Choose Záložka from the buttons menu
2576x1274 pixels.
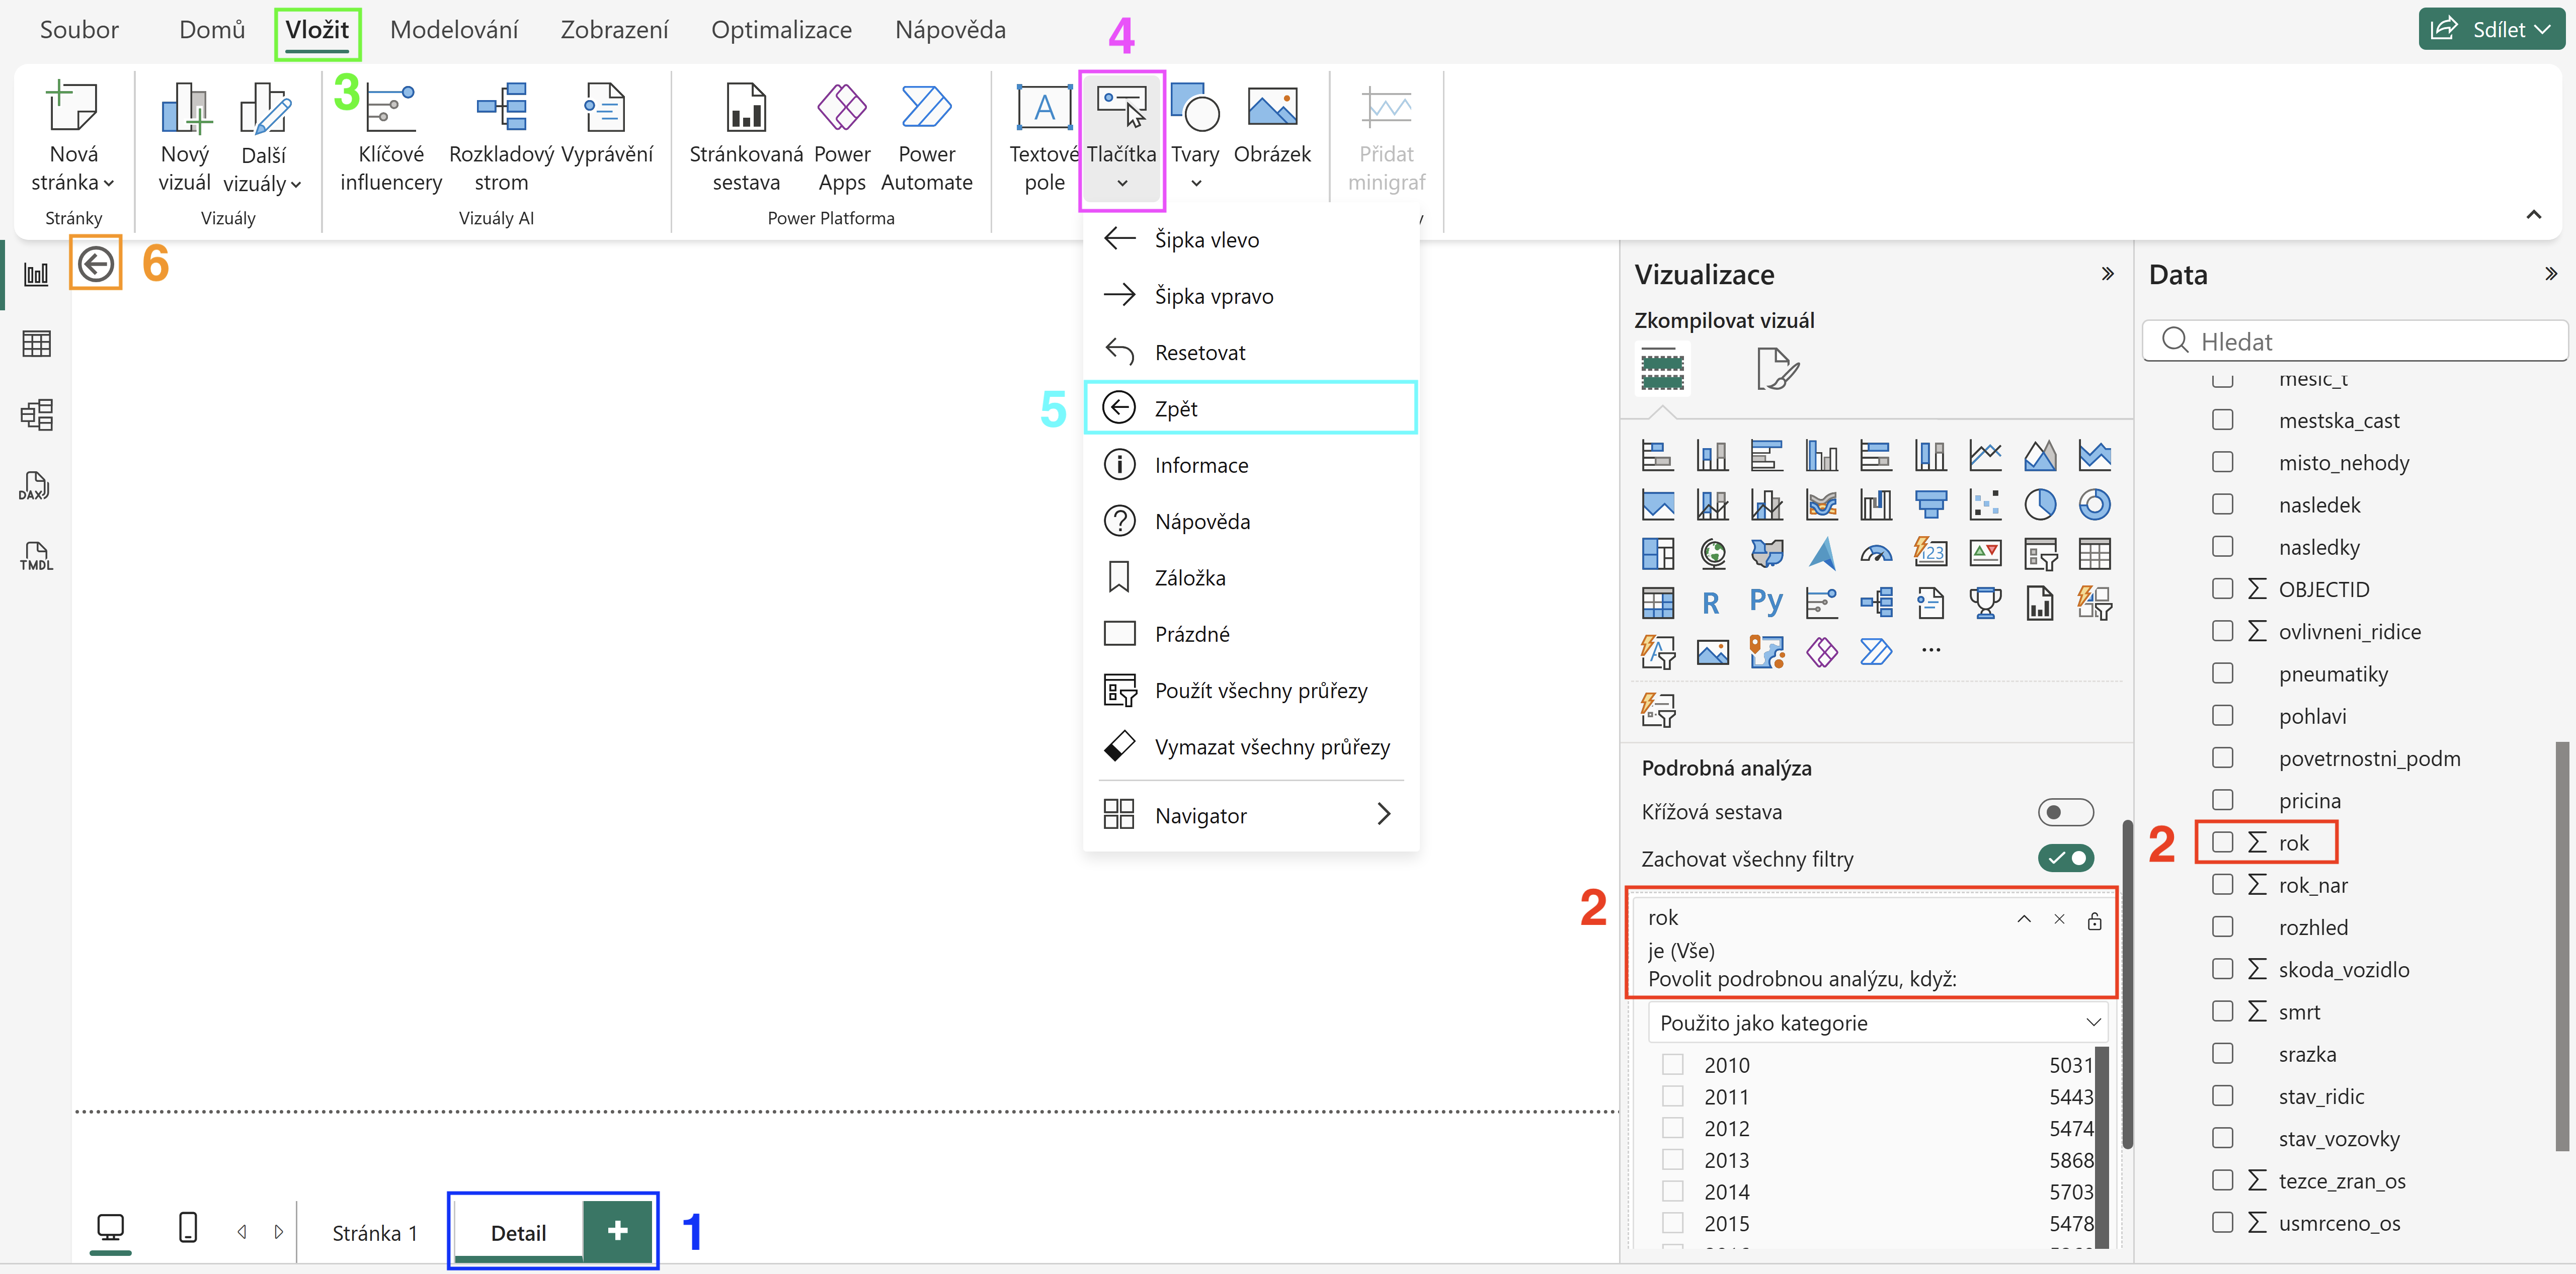[1250, 577]
